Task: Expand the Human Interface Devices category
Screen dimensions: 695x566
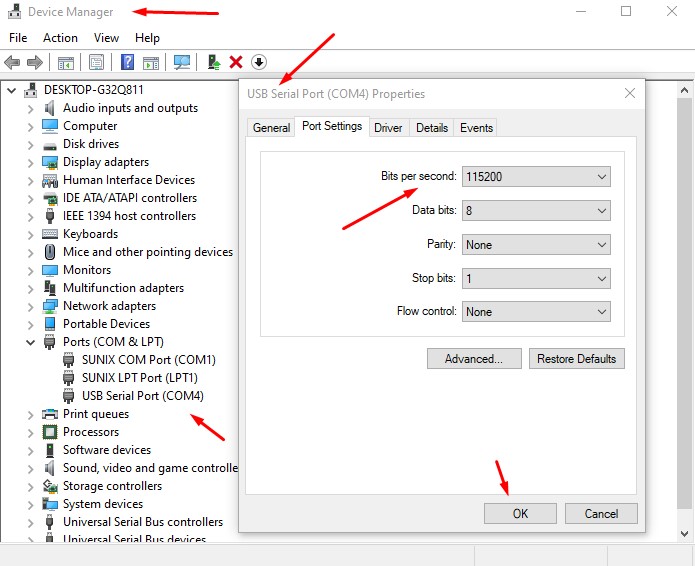Action: pyautogui.click(x=31, y=181)
